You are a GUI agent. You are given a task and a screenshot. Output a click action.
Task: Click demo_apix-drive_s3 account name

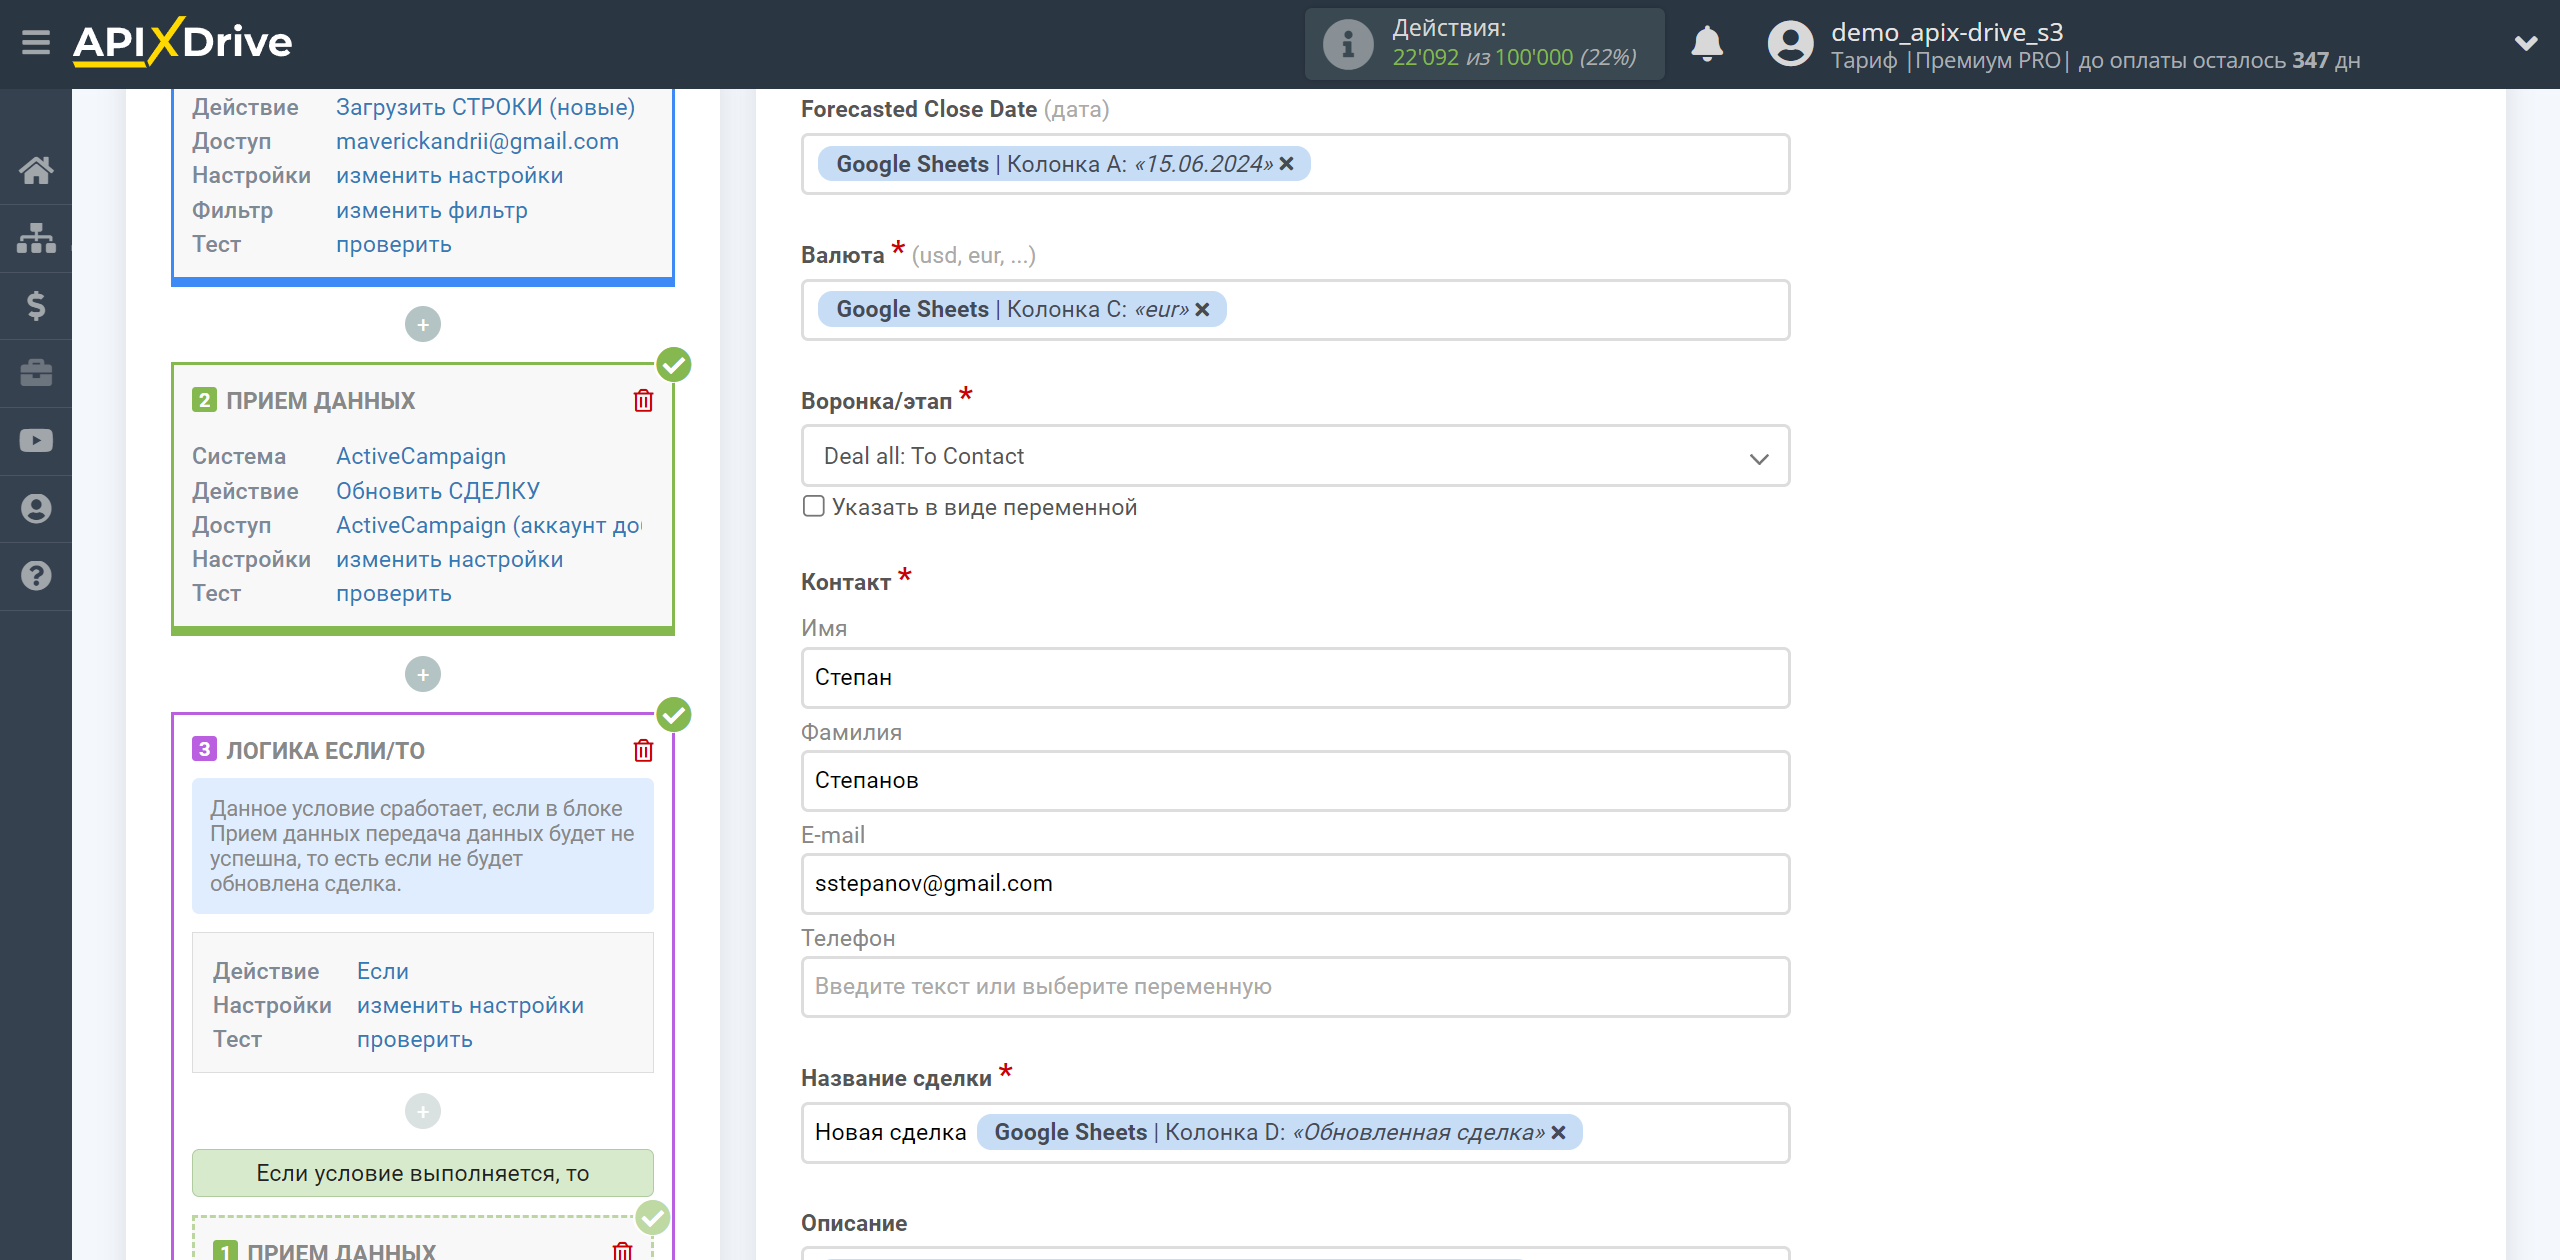tap(1947, 32)
